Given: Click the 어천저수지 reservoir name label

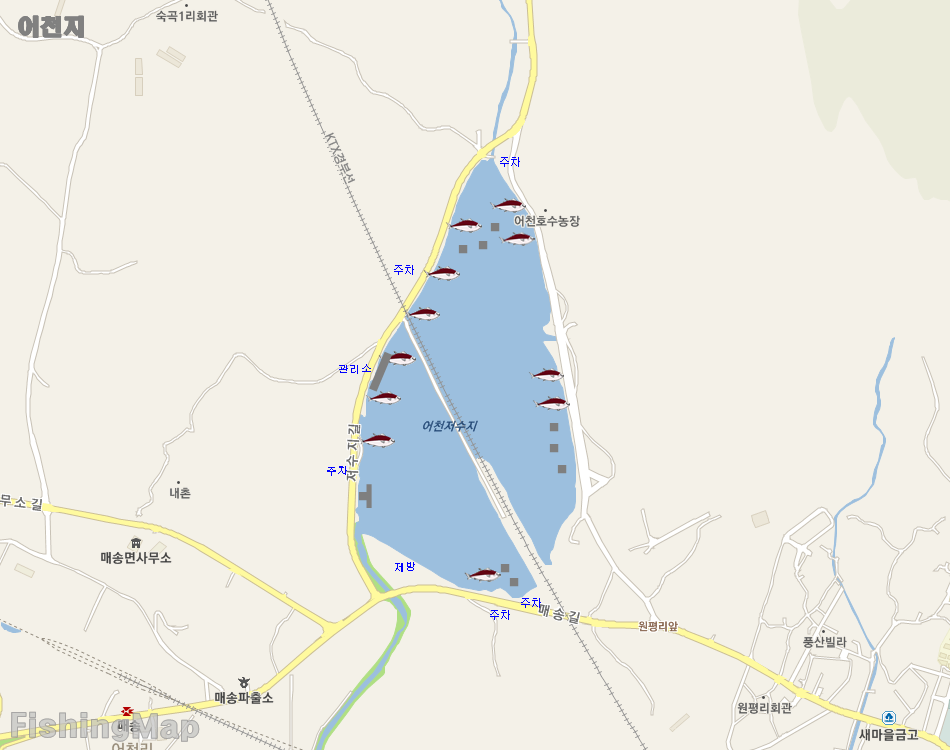Looking at the screenshot, I should point(450,426).
